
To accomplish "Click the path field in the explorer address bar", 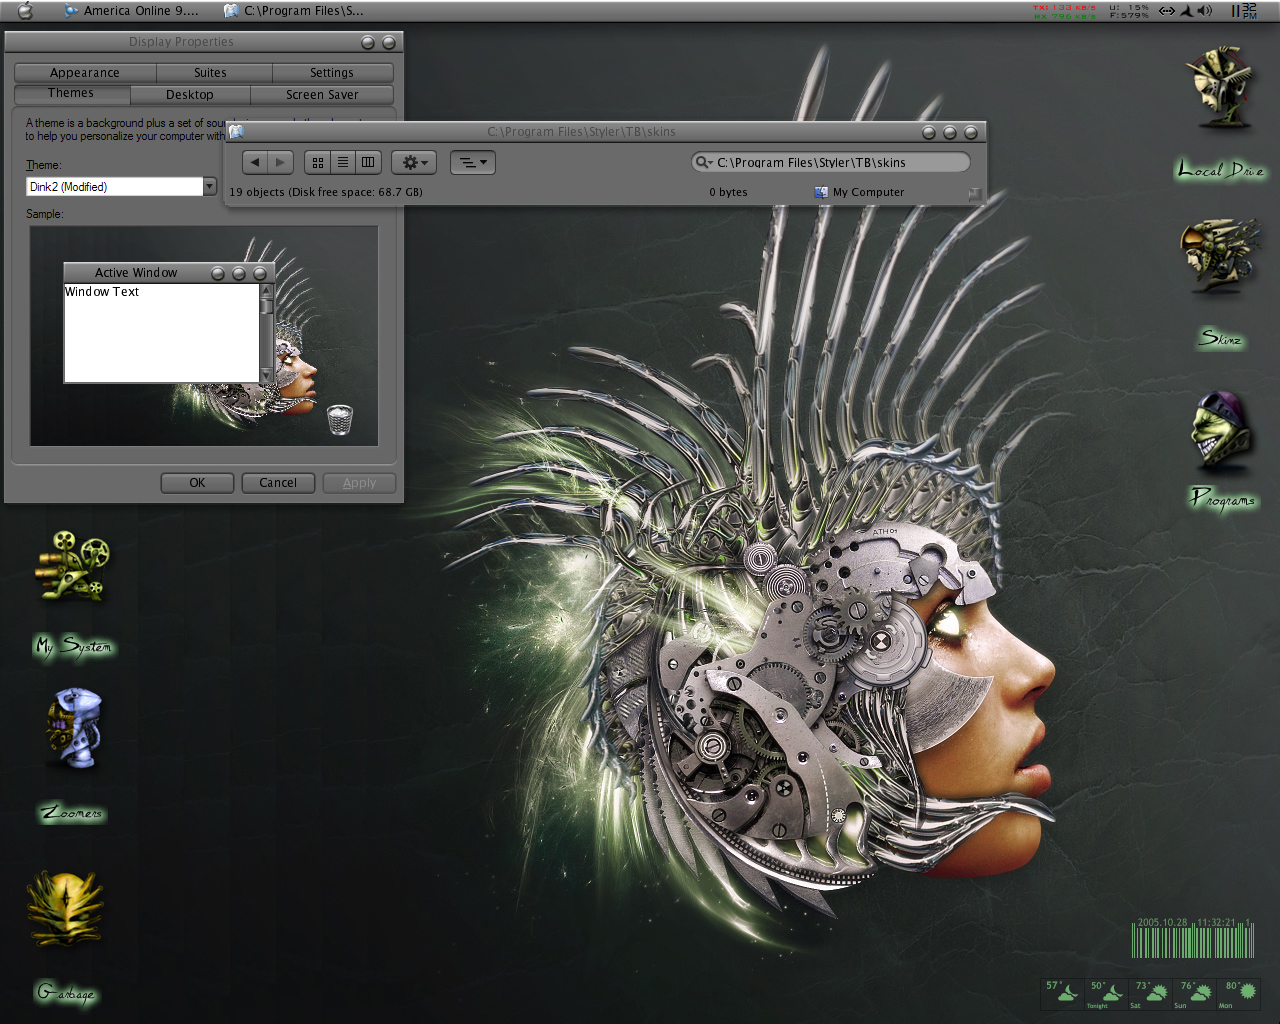I will tap(830, 162).
